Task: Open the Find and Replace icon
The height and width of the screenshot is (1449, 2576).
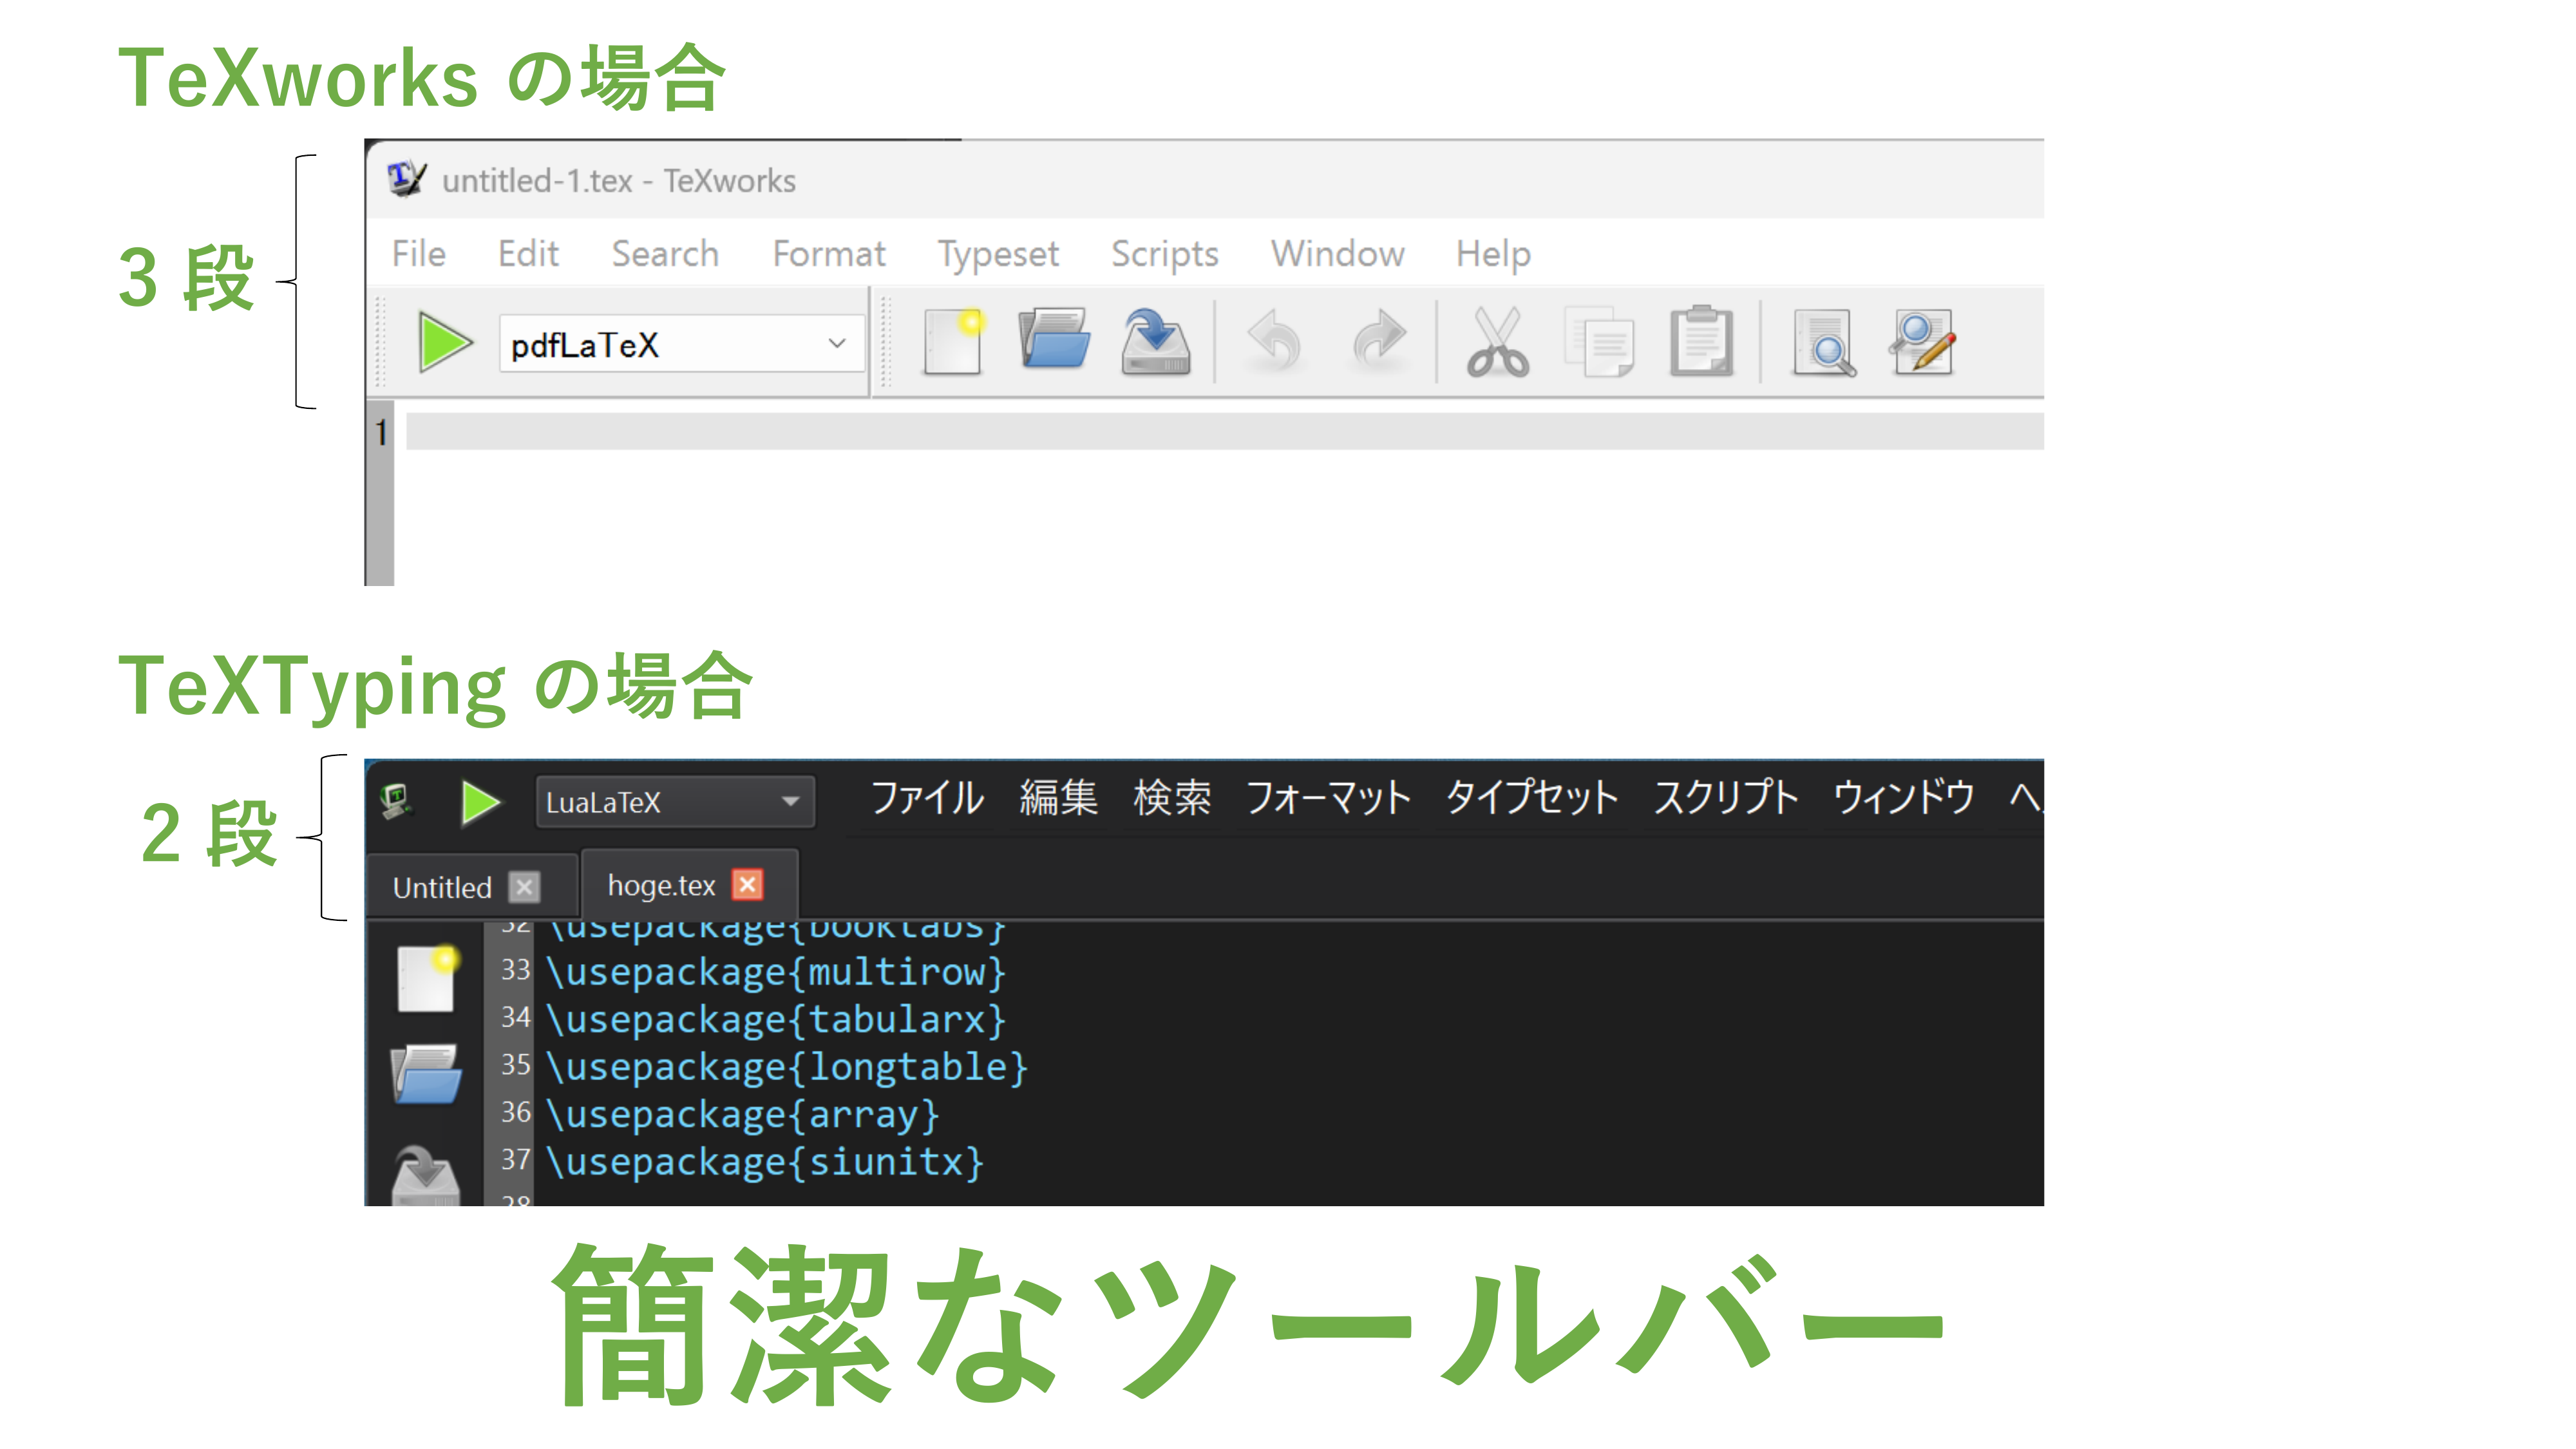Action: coord(1923,343)
